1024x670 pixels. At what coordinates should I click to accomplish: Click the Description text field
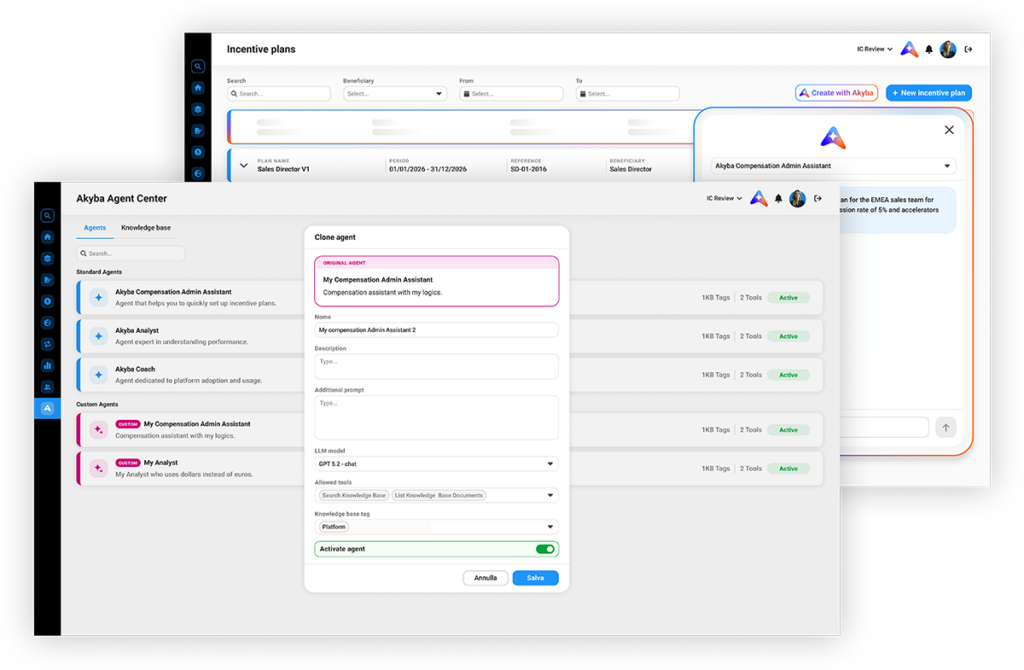436,366
